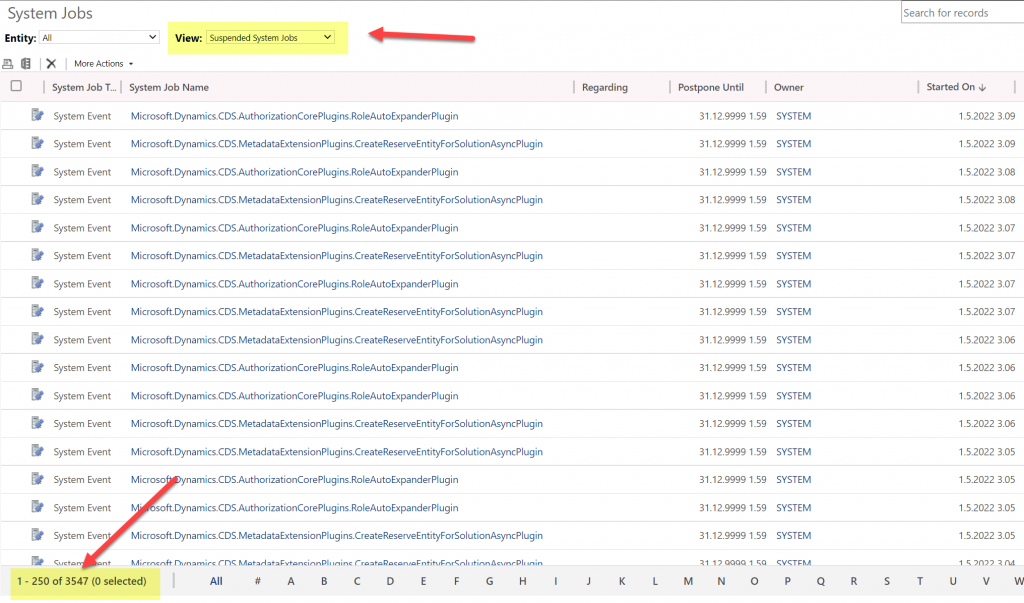Screen dimensions: 1024x603
Task: Filter records by letter S
Action: click(x=887, y=581)
